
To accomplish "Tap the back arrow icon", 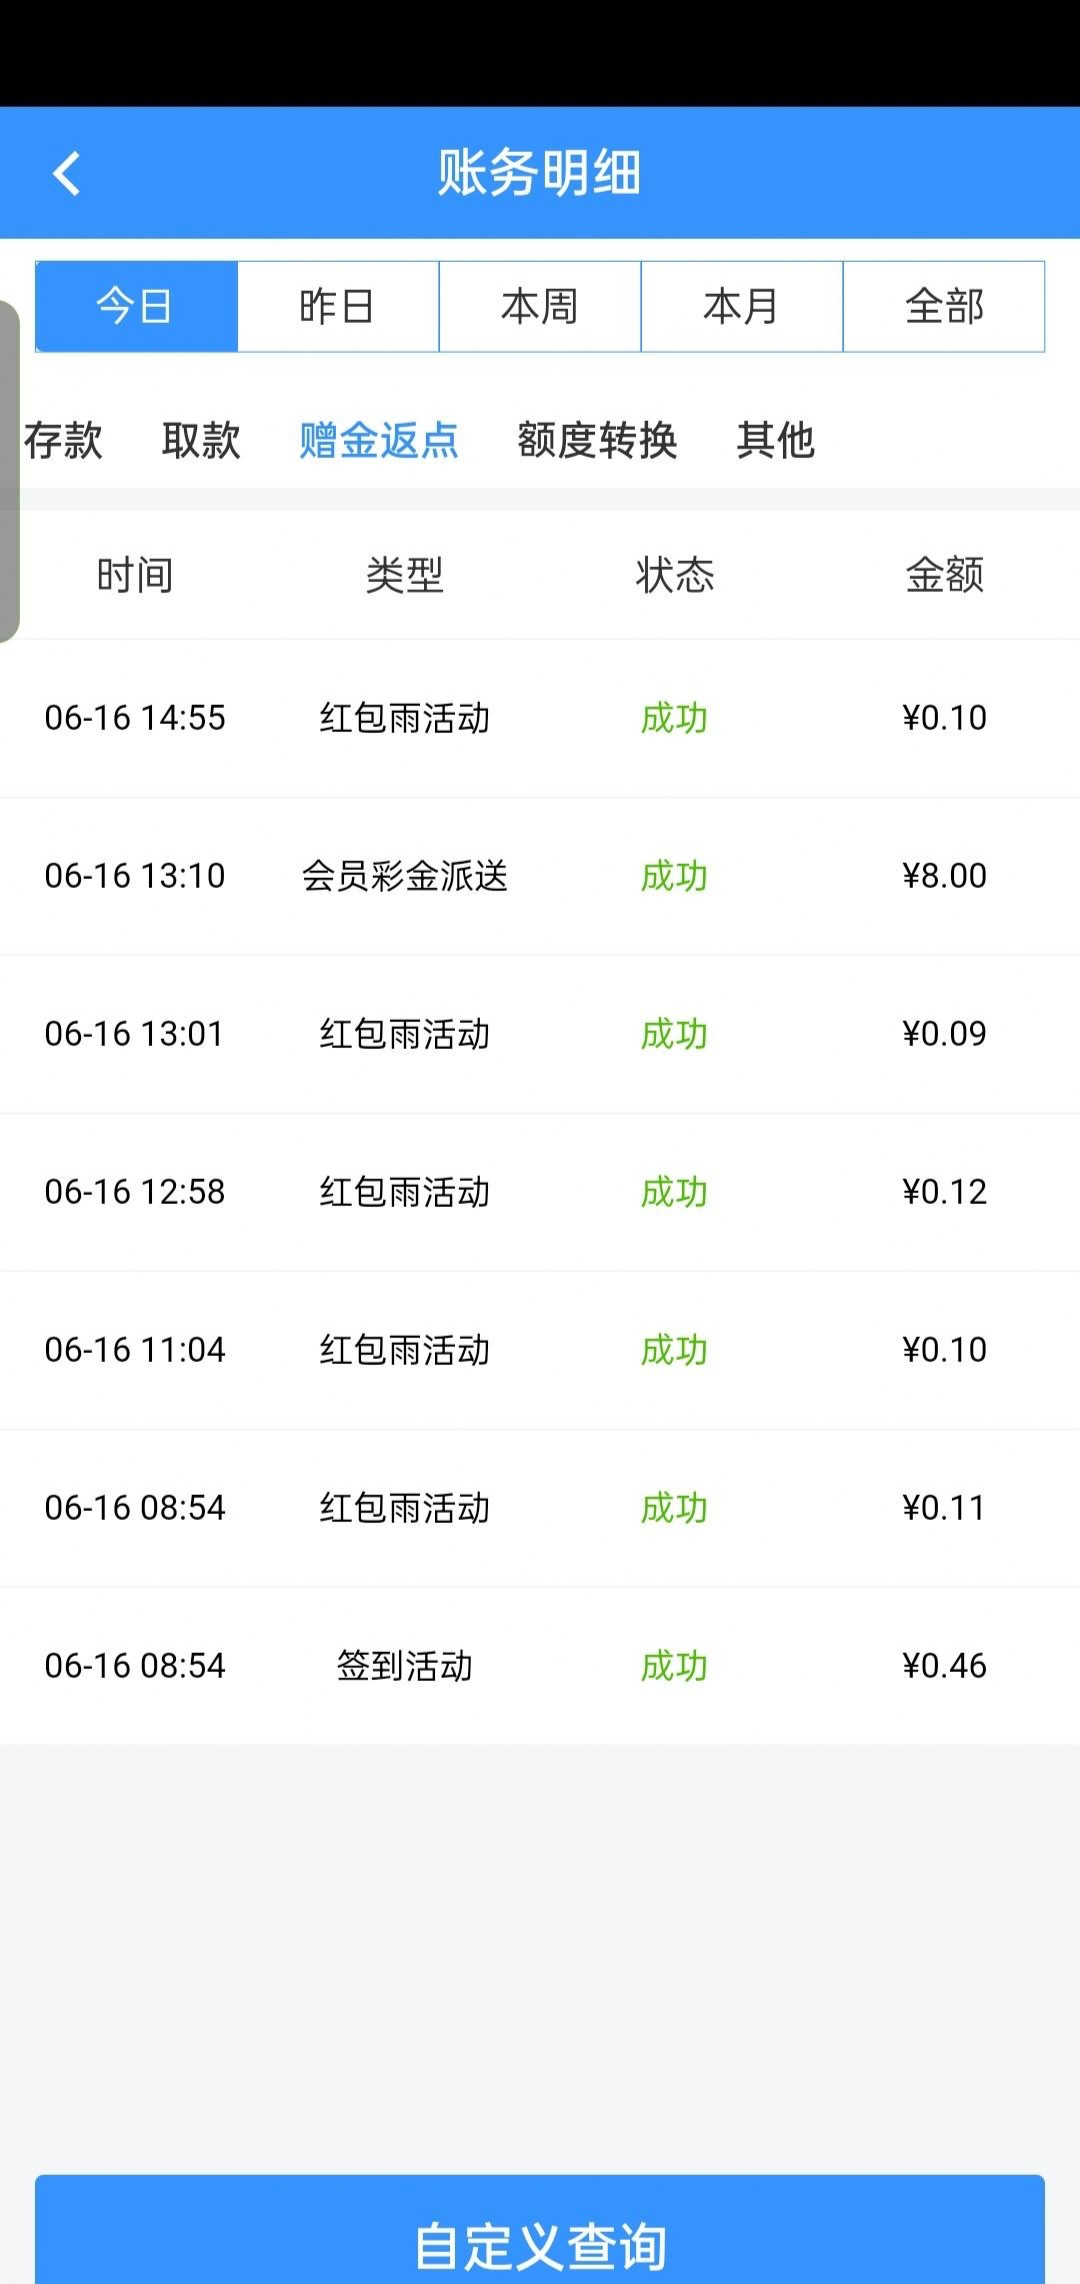I will pyautogui.click(x=66, y=173).
